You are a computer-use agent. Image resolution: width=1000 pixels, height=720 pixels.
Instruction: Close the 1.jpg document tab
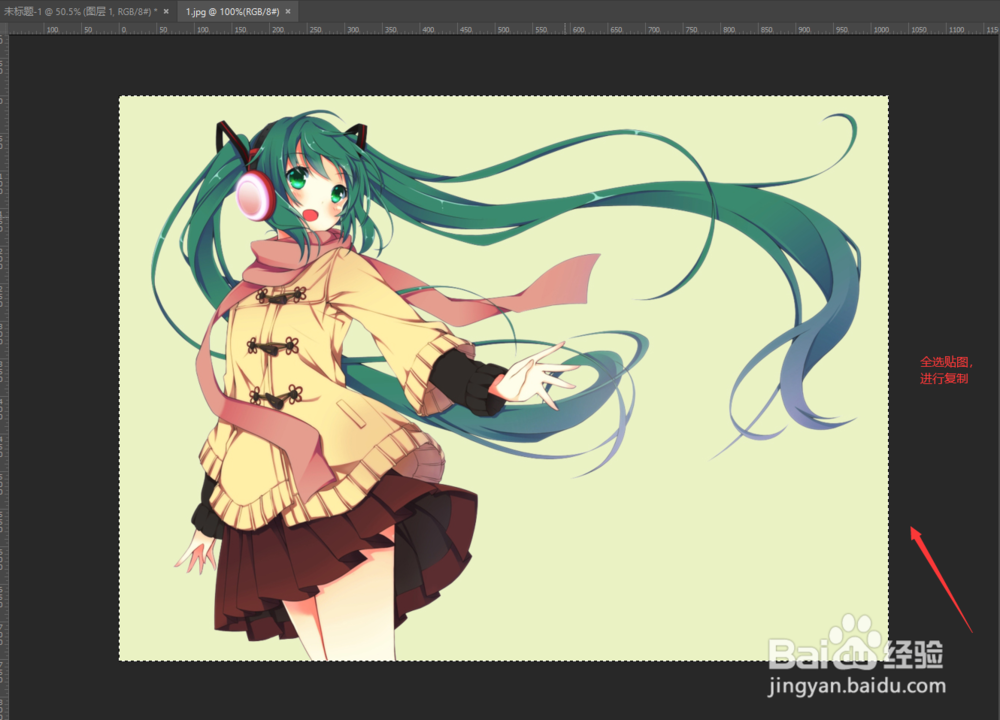(x=288, y=11)
